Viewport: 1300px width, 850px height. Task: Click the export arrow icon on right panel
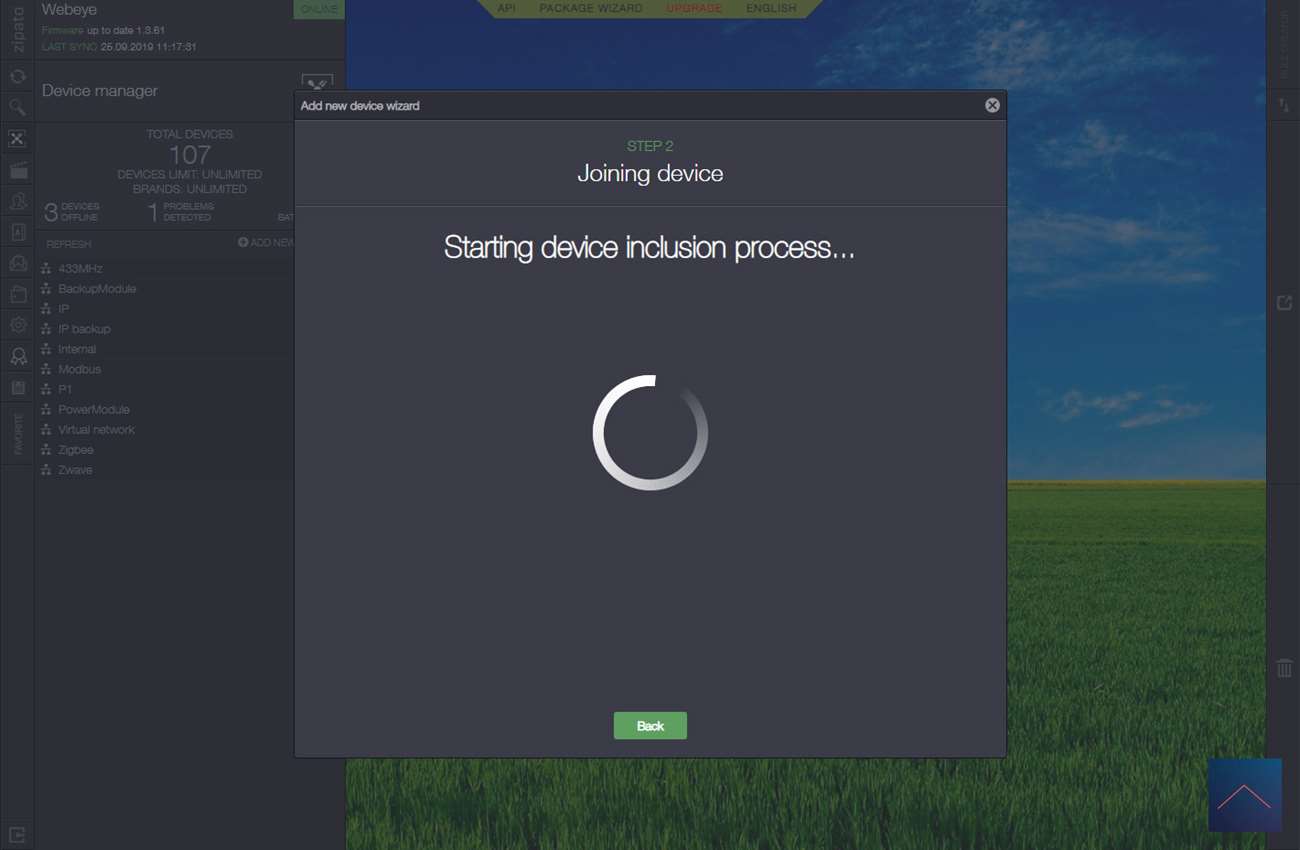pos(1284,303)
